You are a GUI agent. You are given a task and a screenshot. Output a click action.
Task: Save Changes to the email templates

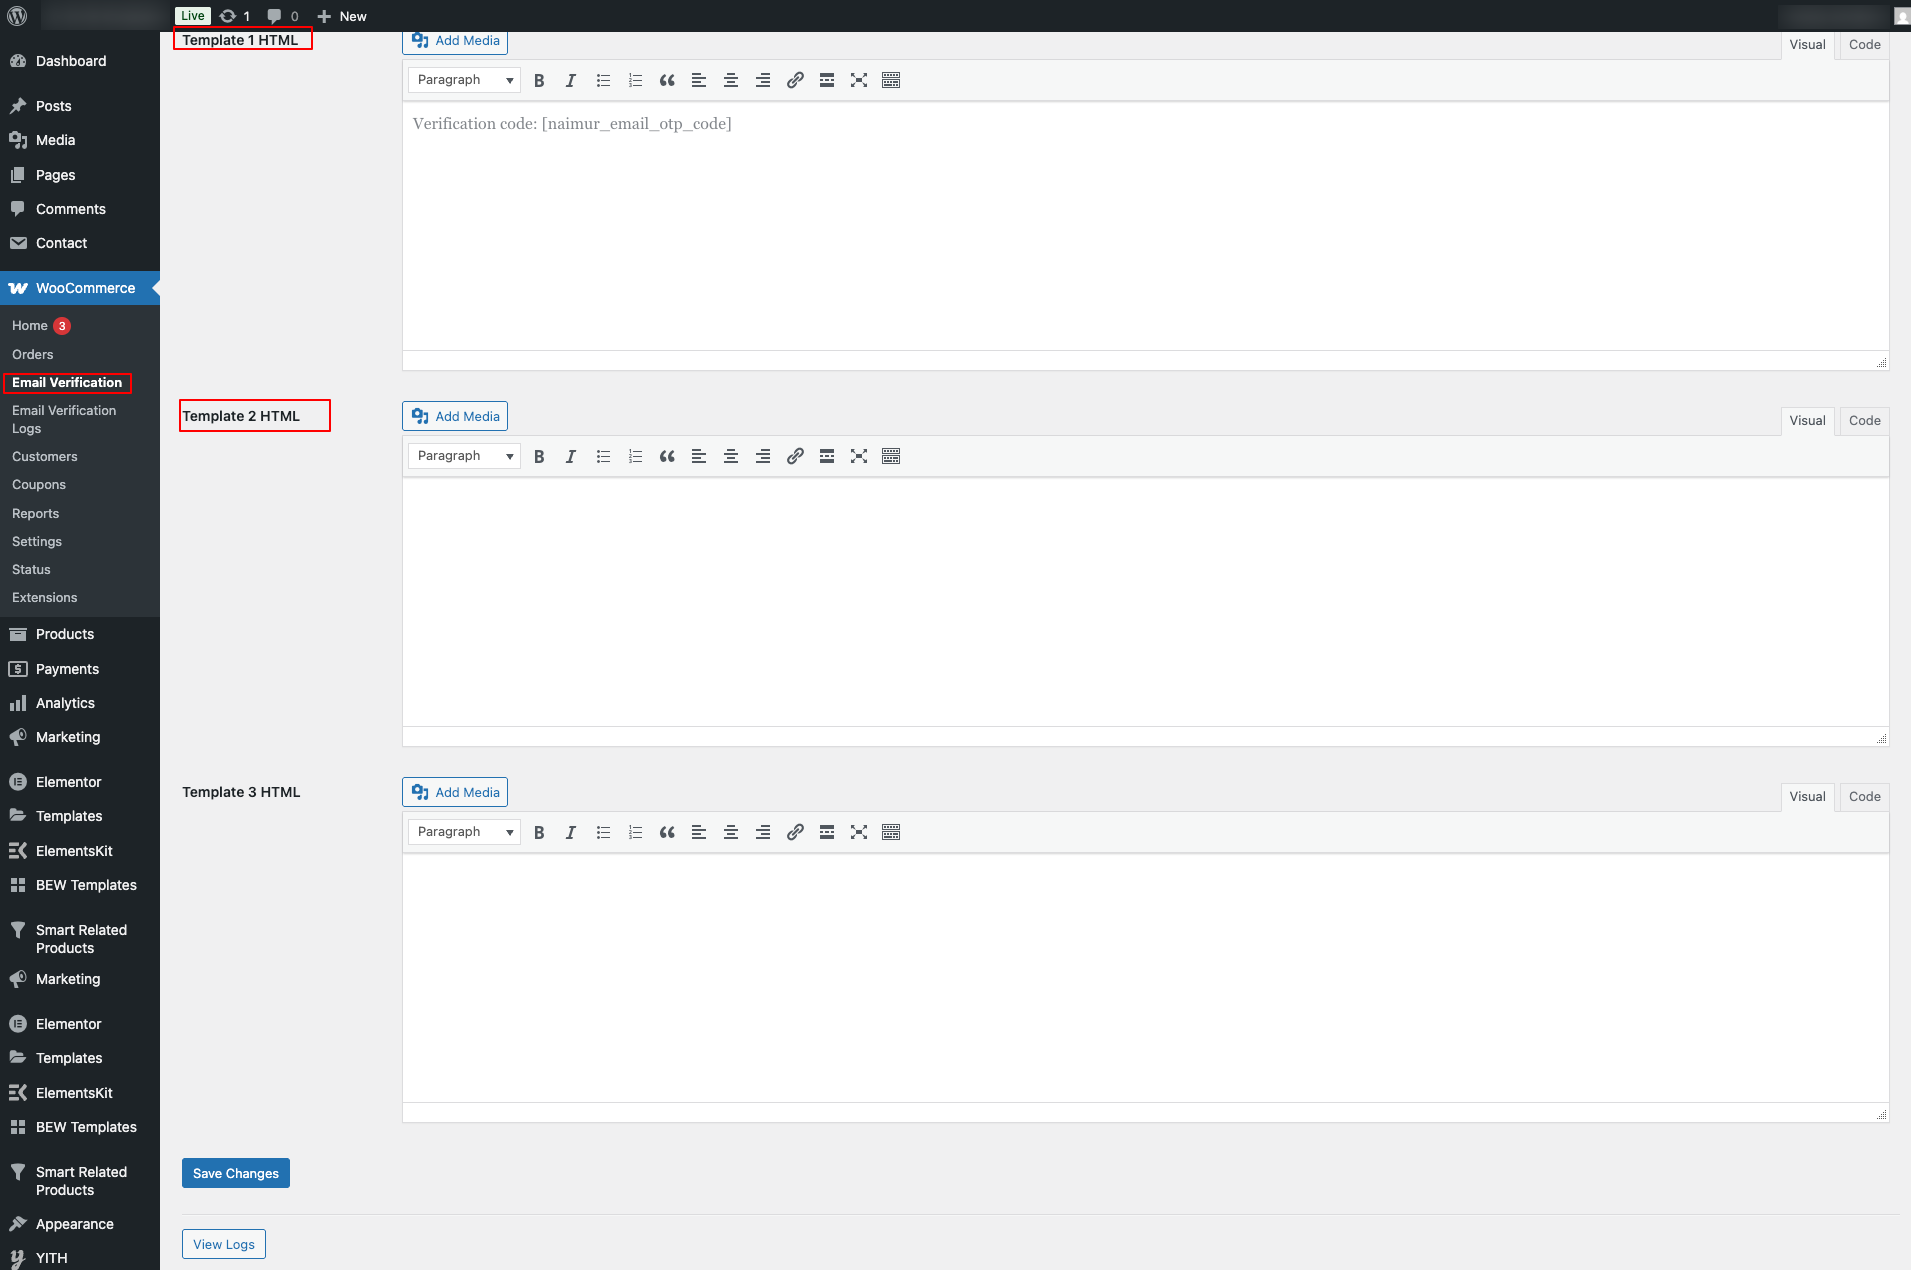tap(235, 1172)
